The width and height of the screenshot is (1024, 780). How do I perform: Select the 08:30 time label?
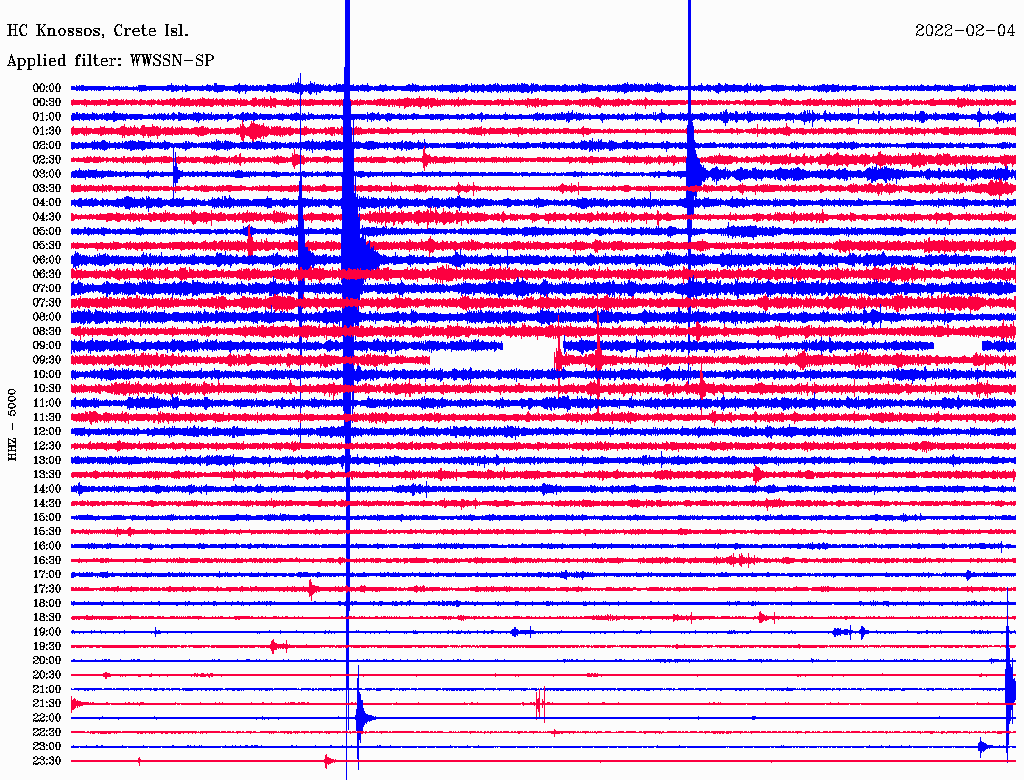click(47, 332)
